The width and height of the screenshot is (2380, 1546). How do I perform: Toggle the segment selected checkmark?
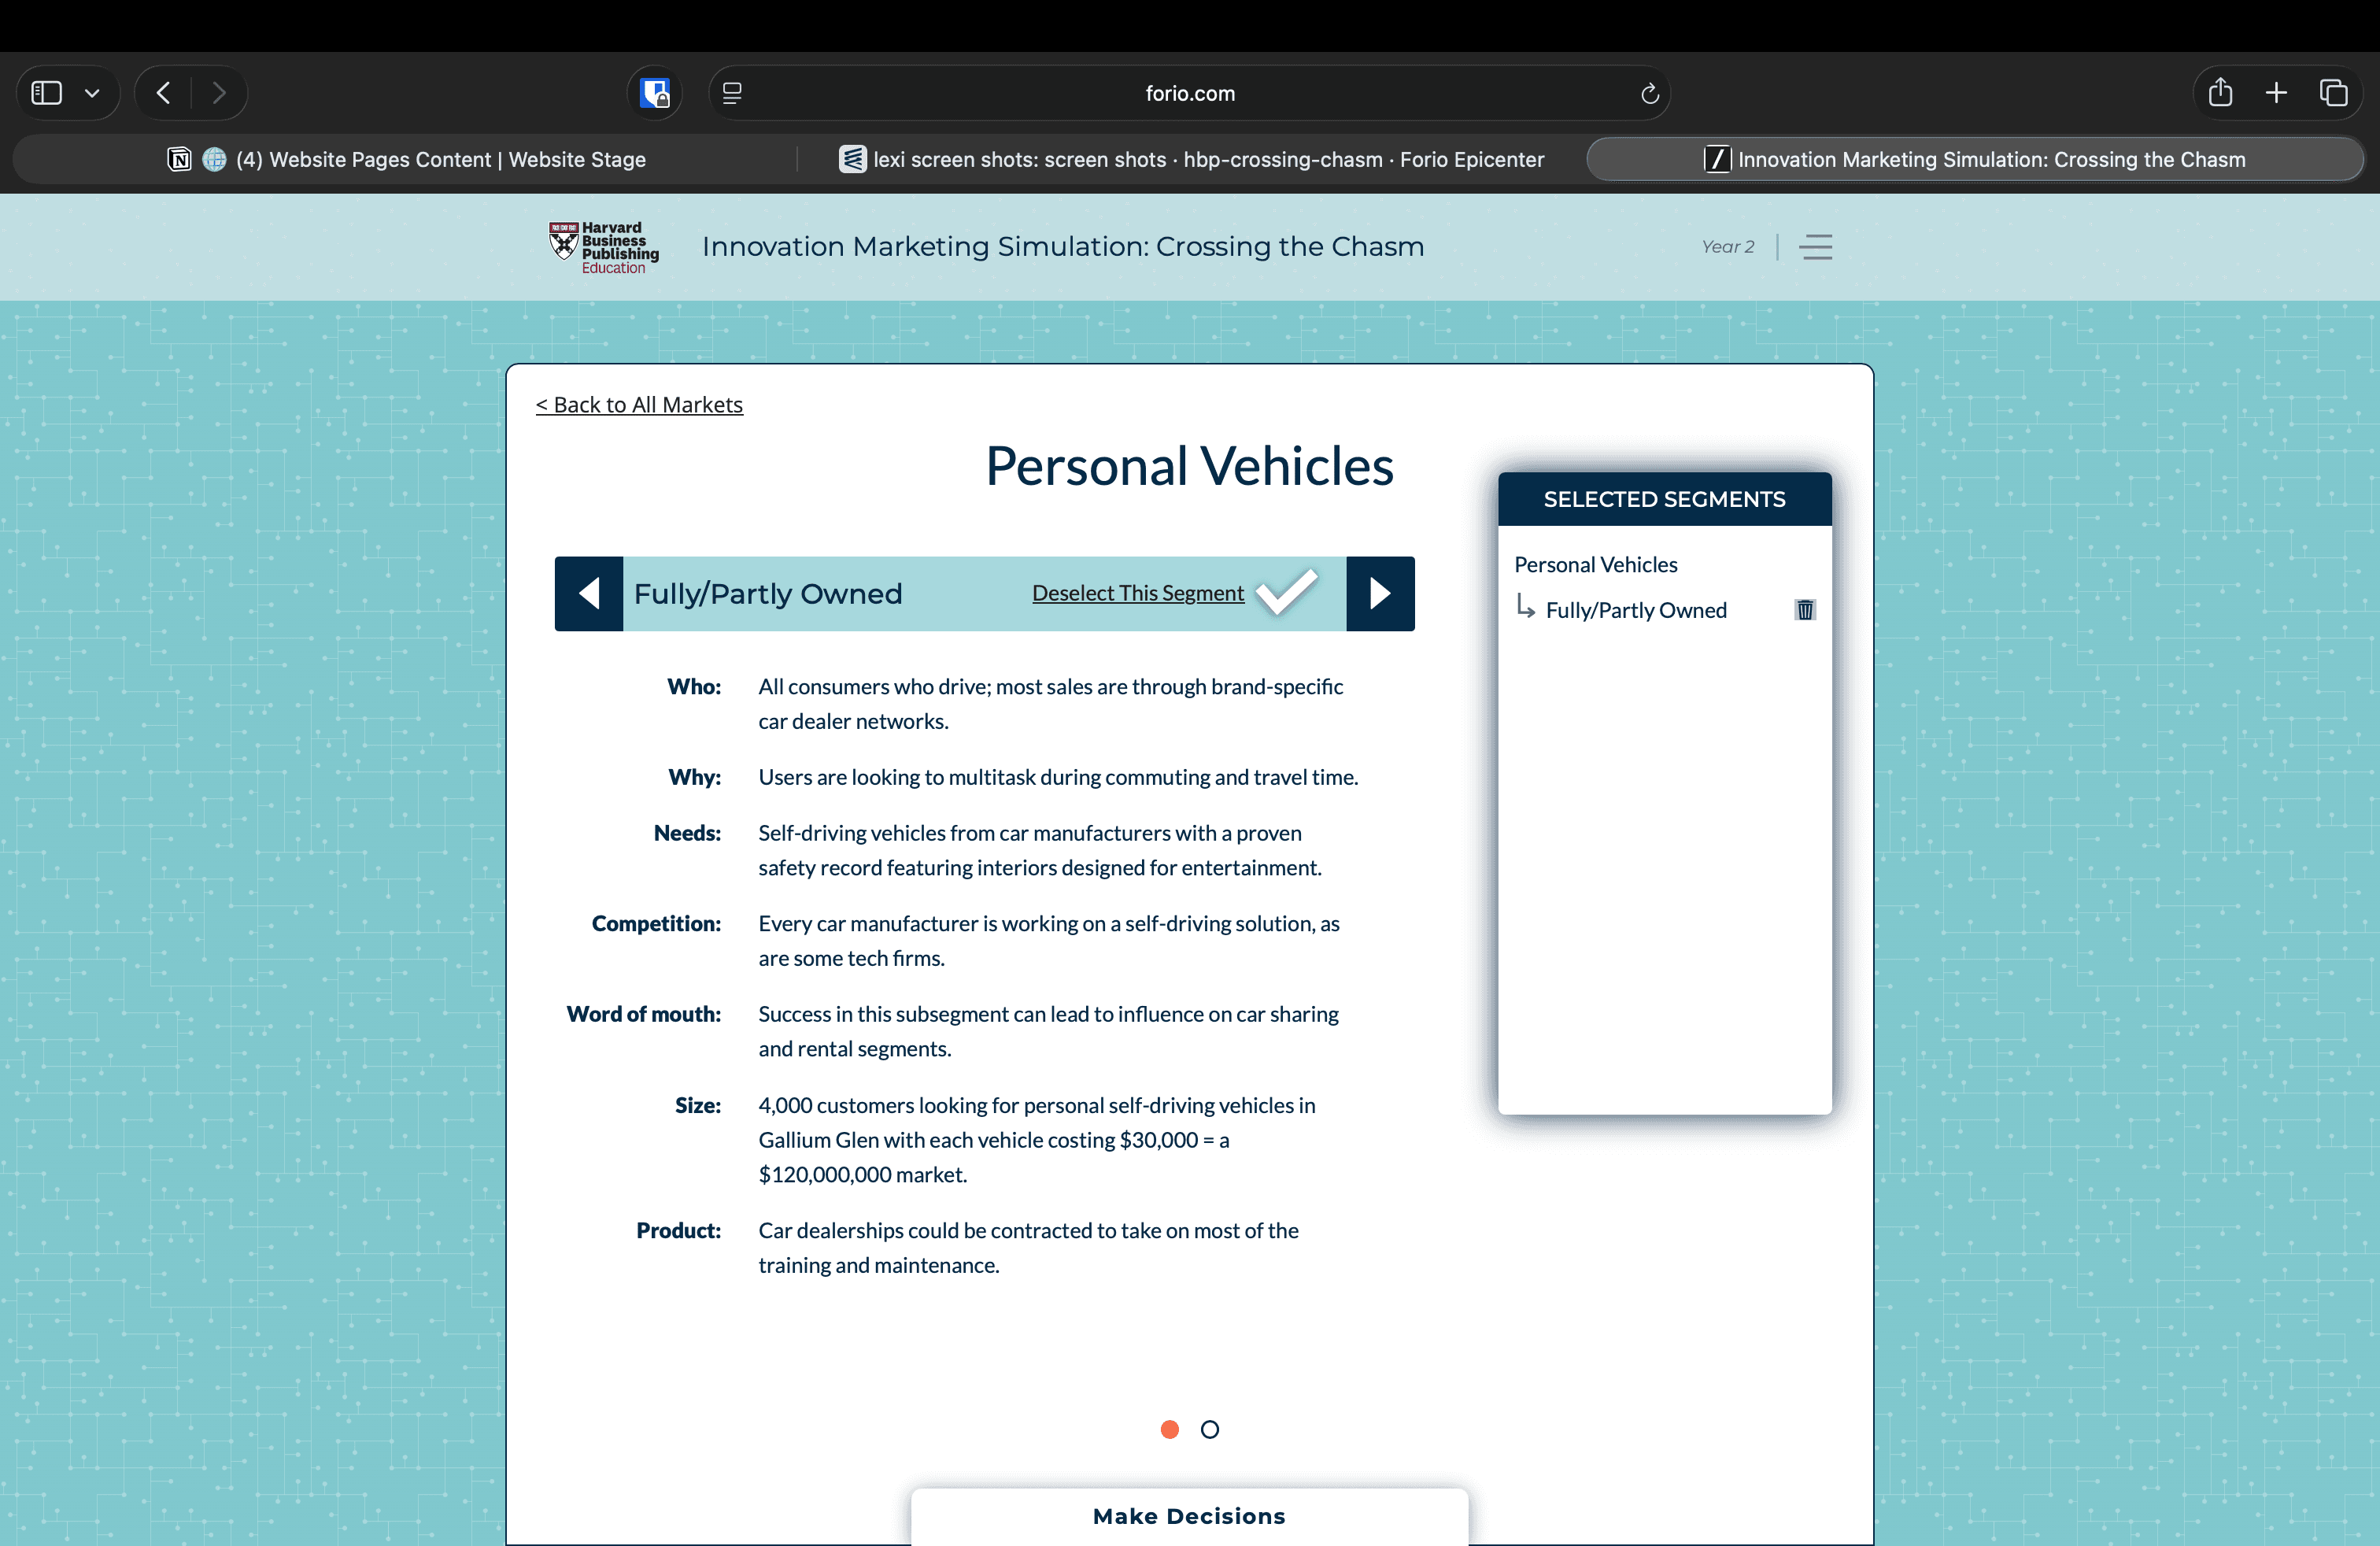pos(1286,592)
